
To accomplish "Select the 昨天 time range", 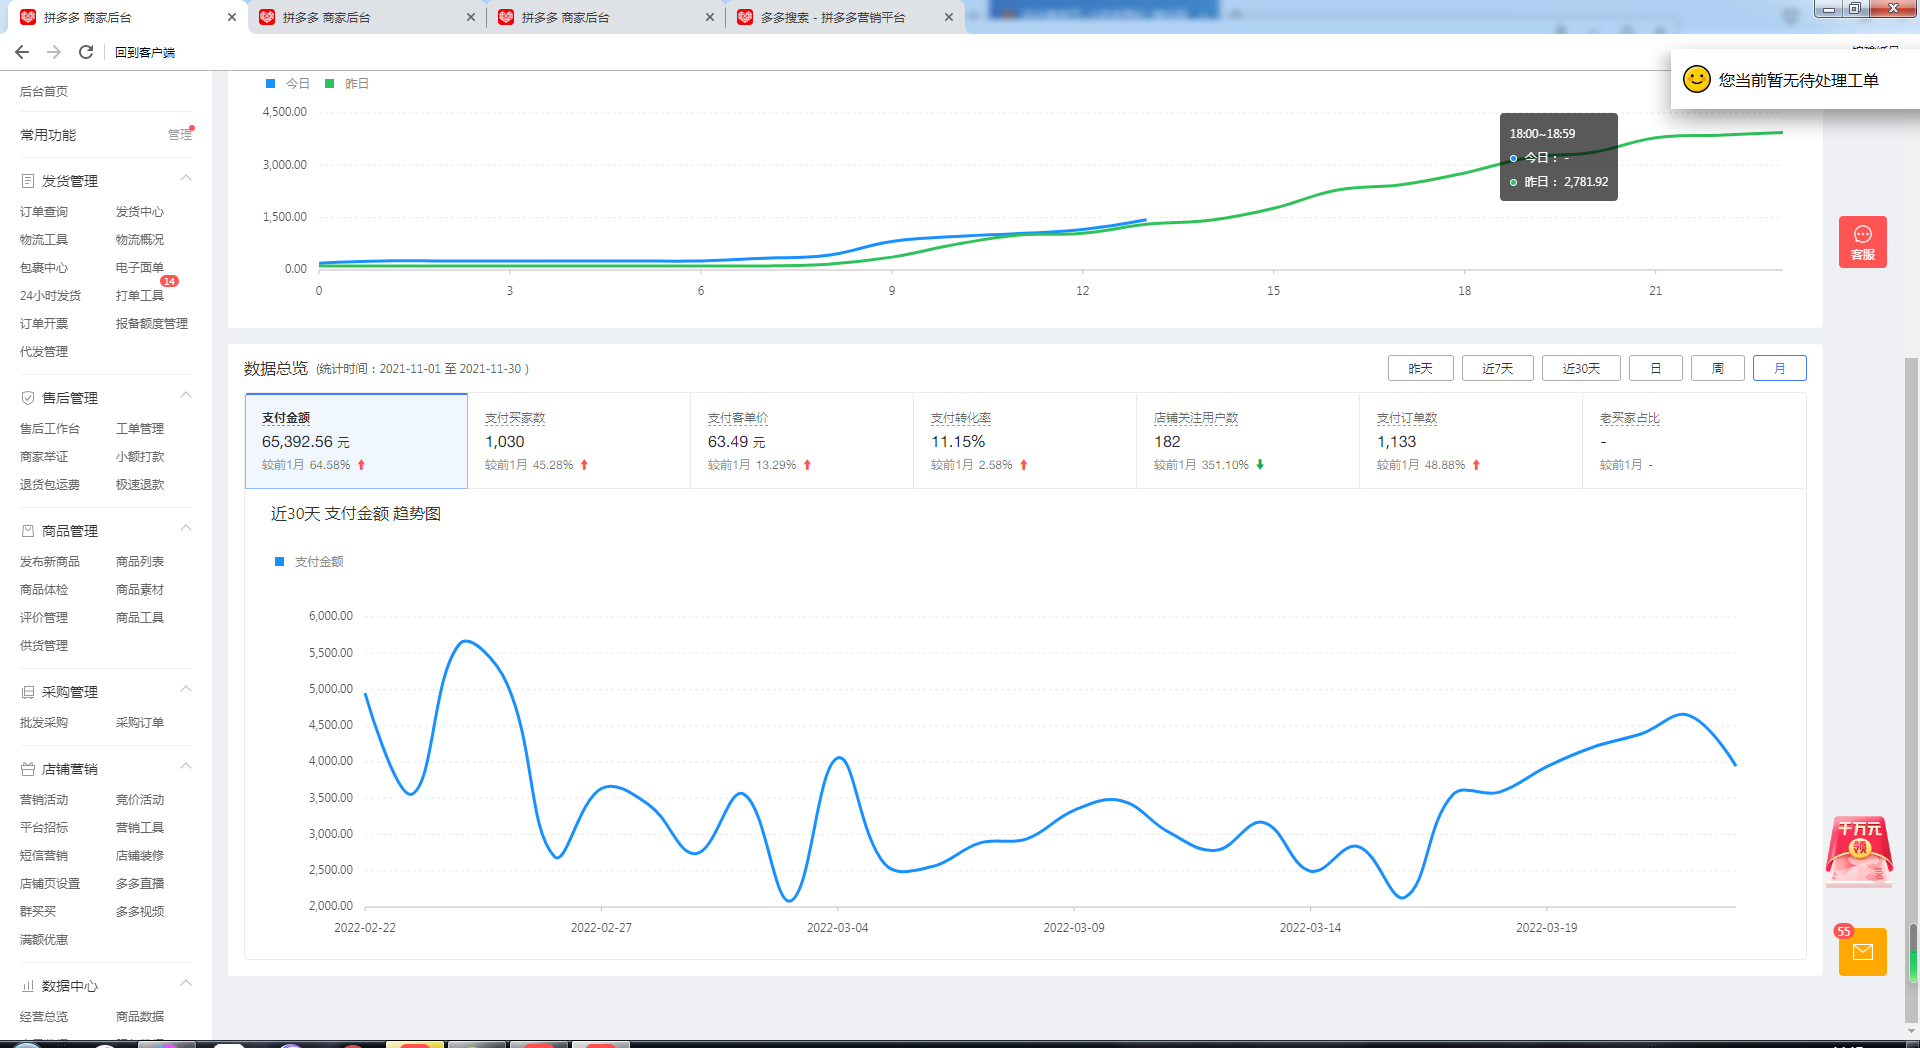I will pos(1420,368).
